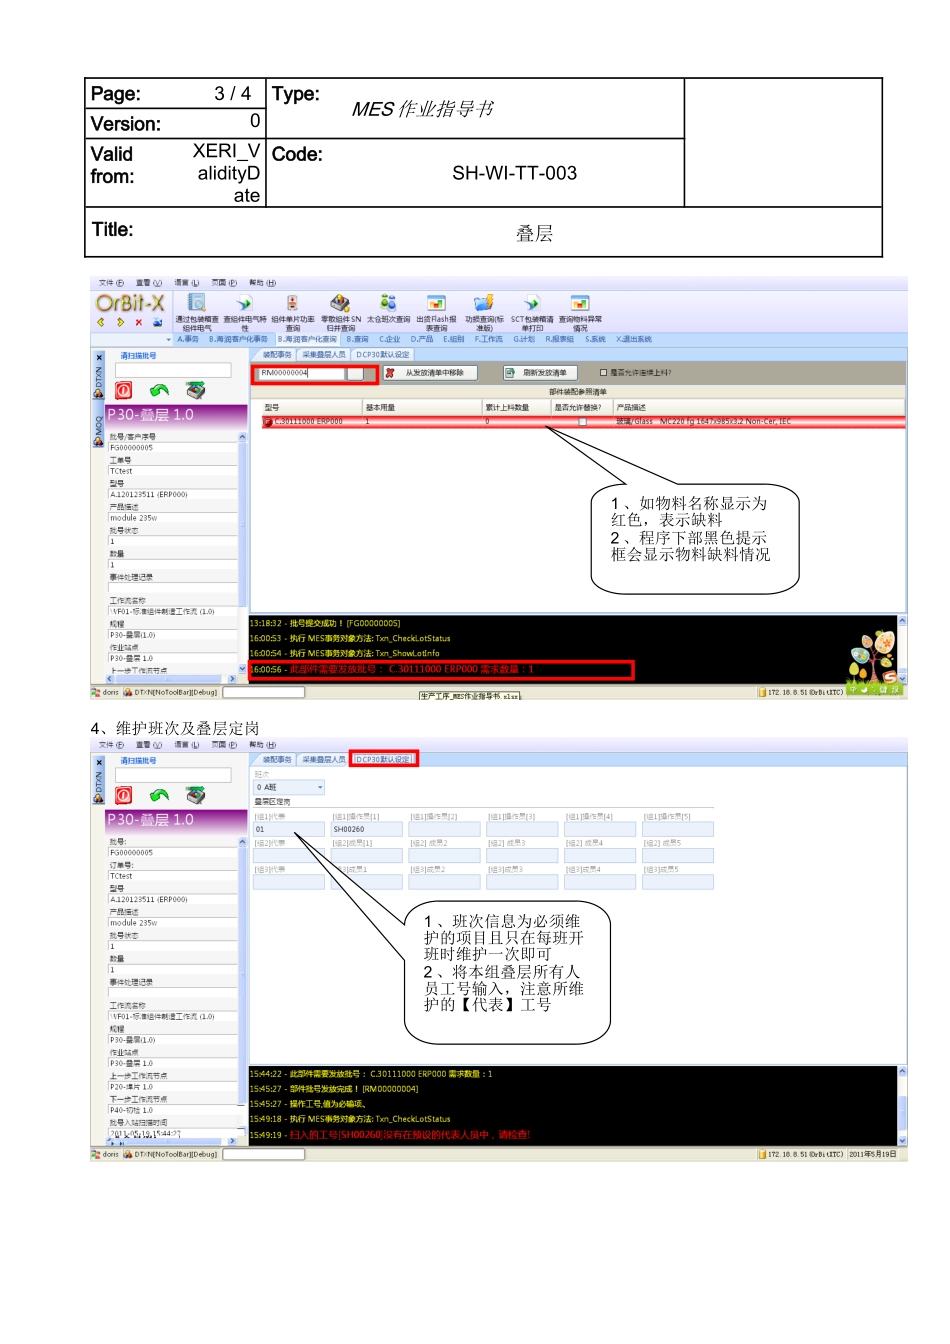Viewport: 950px width, 1344px height.
Task: Open the 查询物料异常情况 toolbar icon
Action: [580, 303]
